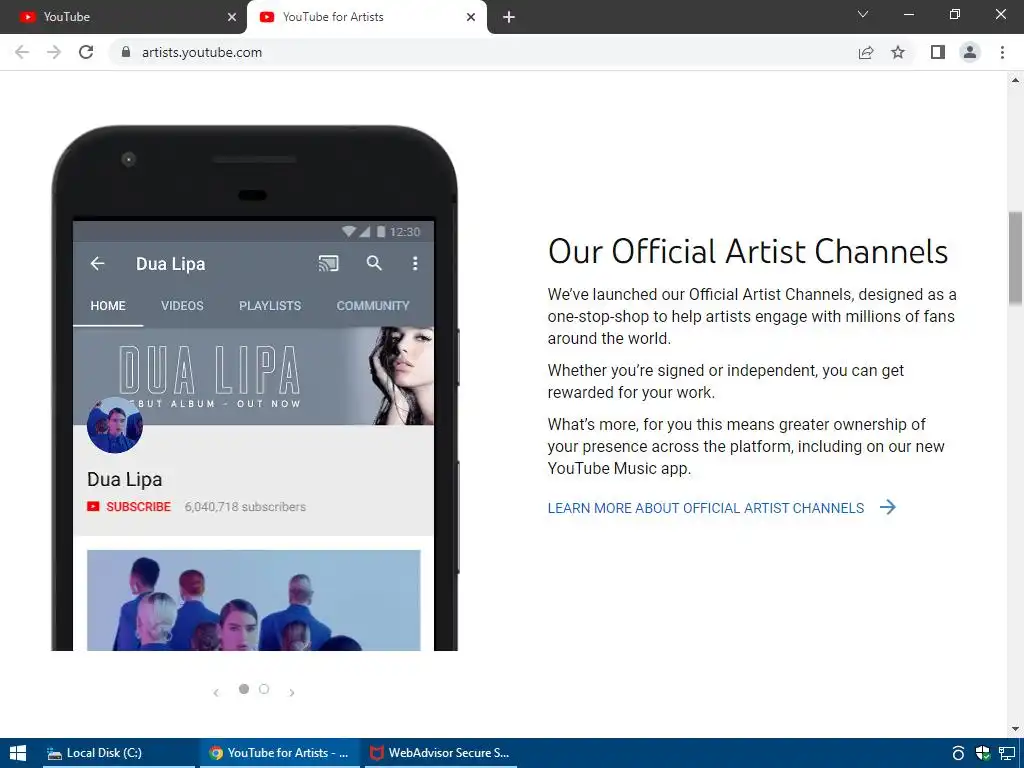Click the arrow beside Learn More link

(x=888, y=507)
